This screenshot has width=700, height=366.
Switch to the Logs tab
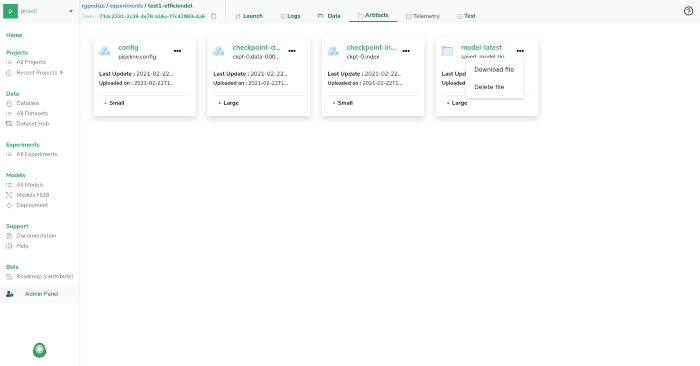pos(290,16)
